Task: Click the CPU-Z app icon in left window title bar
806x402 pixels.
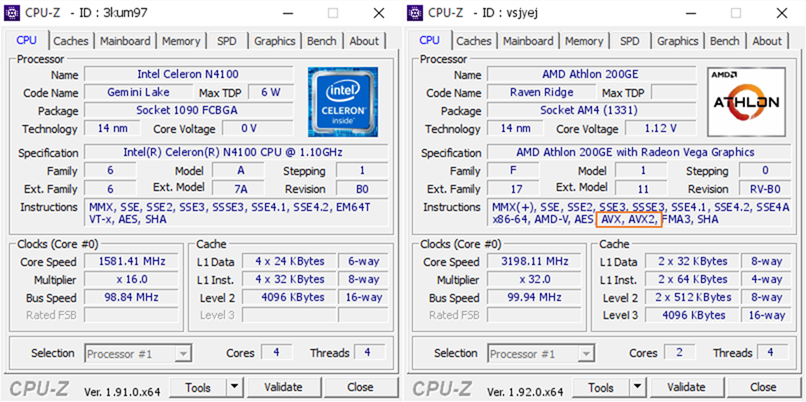Action: tap(13, 13)
